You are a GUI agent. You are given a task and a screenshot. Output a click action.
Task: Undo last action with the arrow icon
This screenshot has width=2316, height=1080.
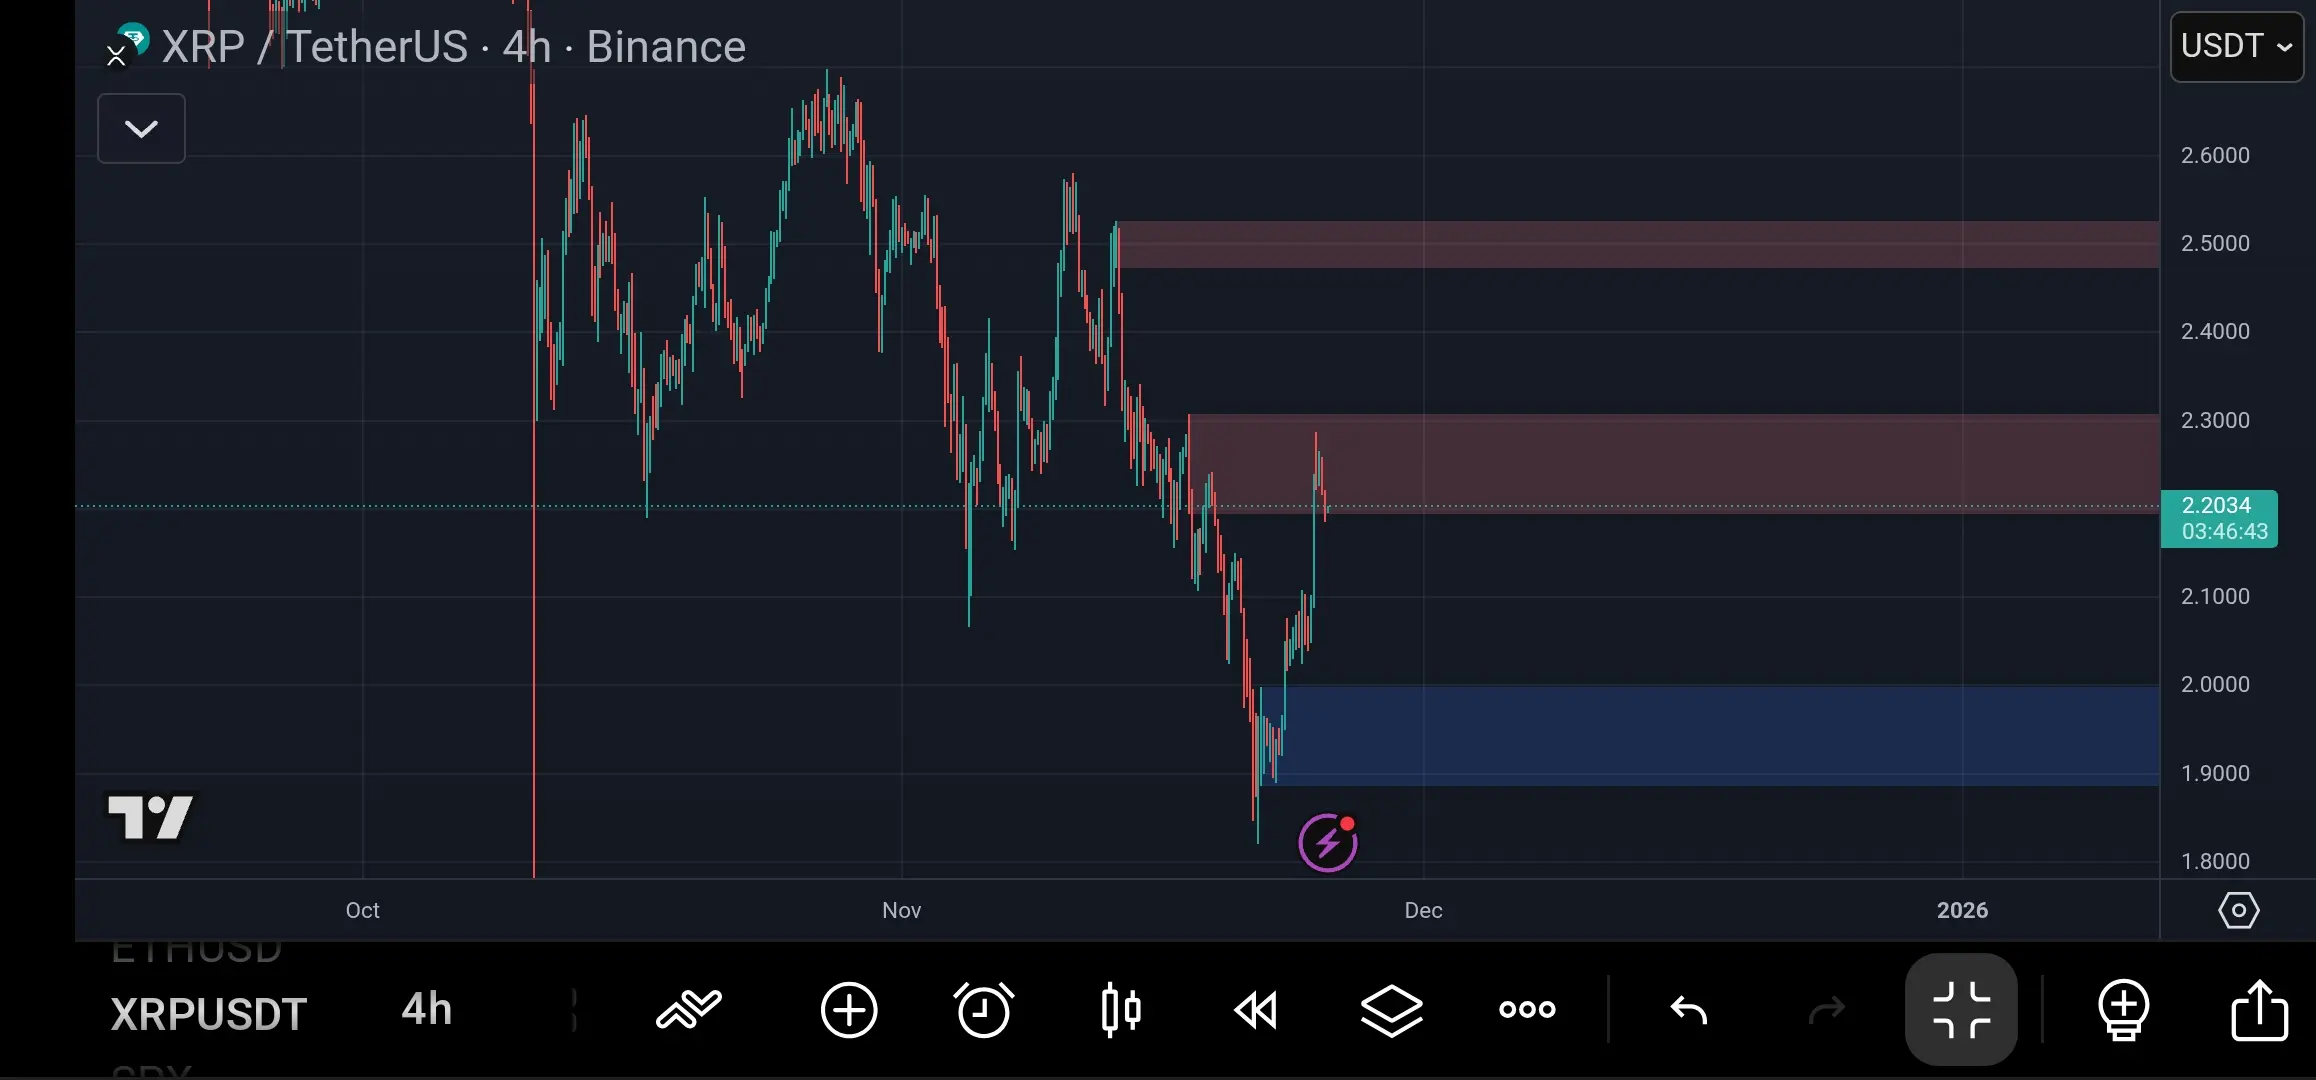1689,1010
